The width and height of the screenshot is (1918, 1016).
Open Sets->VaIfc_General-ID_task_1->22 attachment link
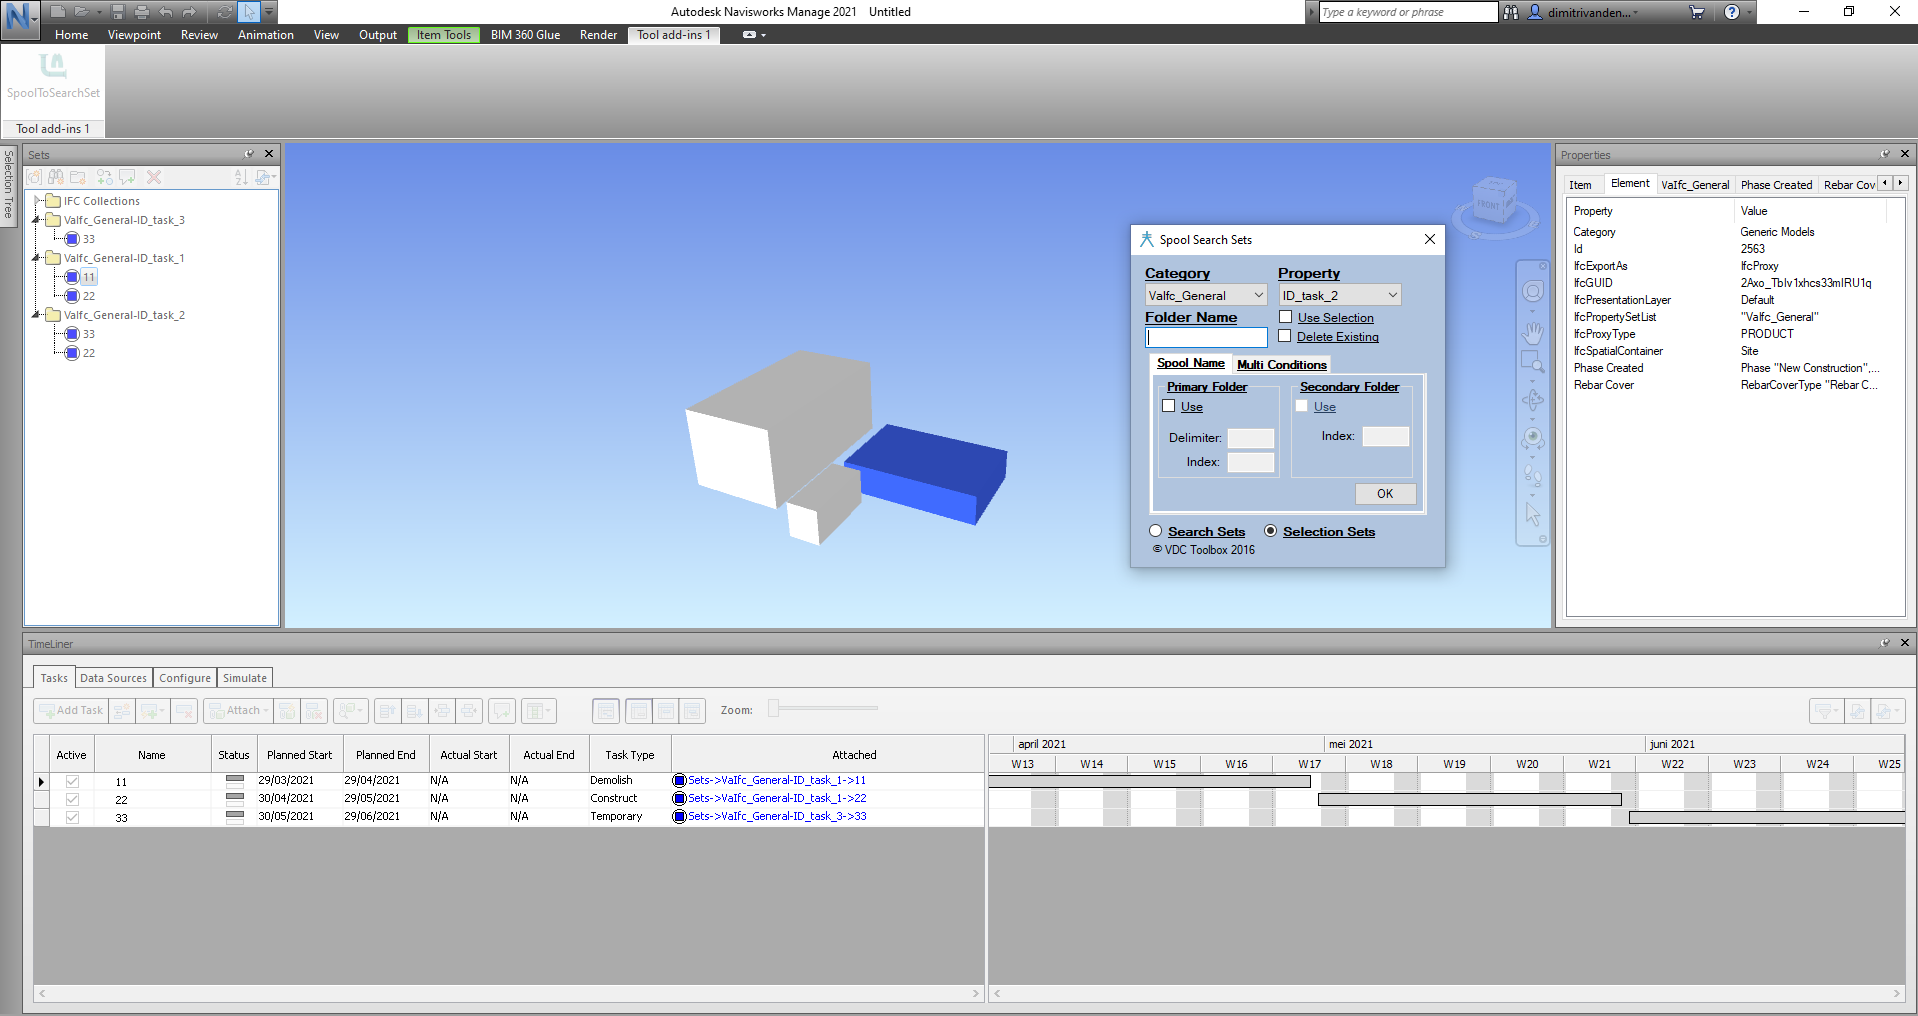pyautogui.click(x=776, y=798)
